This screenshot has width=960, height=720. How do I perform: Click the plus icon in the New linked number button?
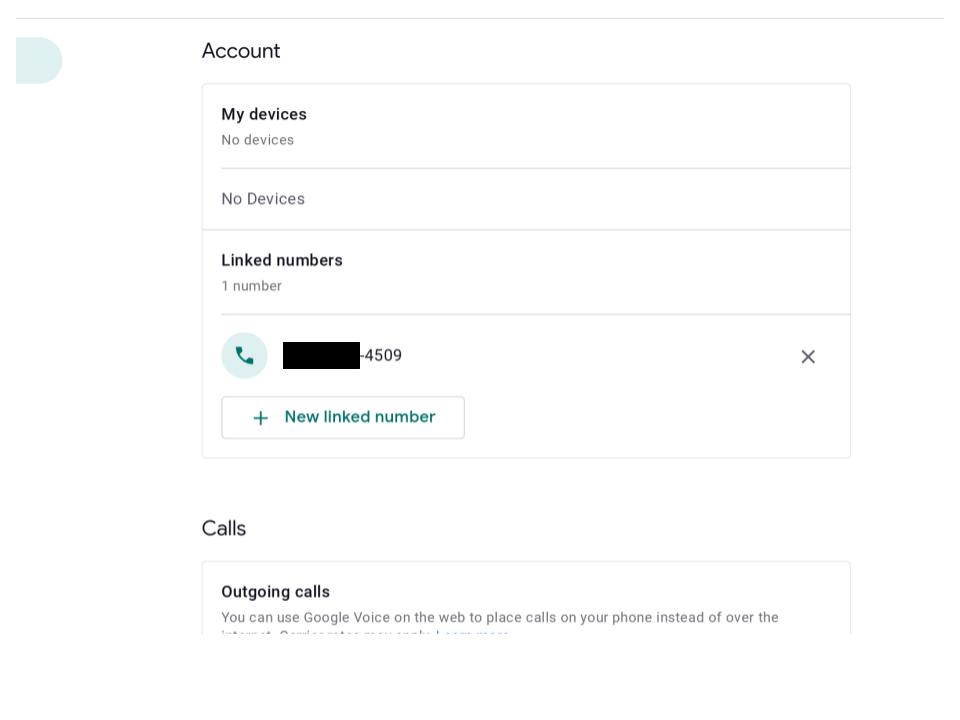pos(261,418)
